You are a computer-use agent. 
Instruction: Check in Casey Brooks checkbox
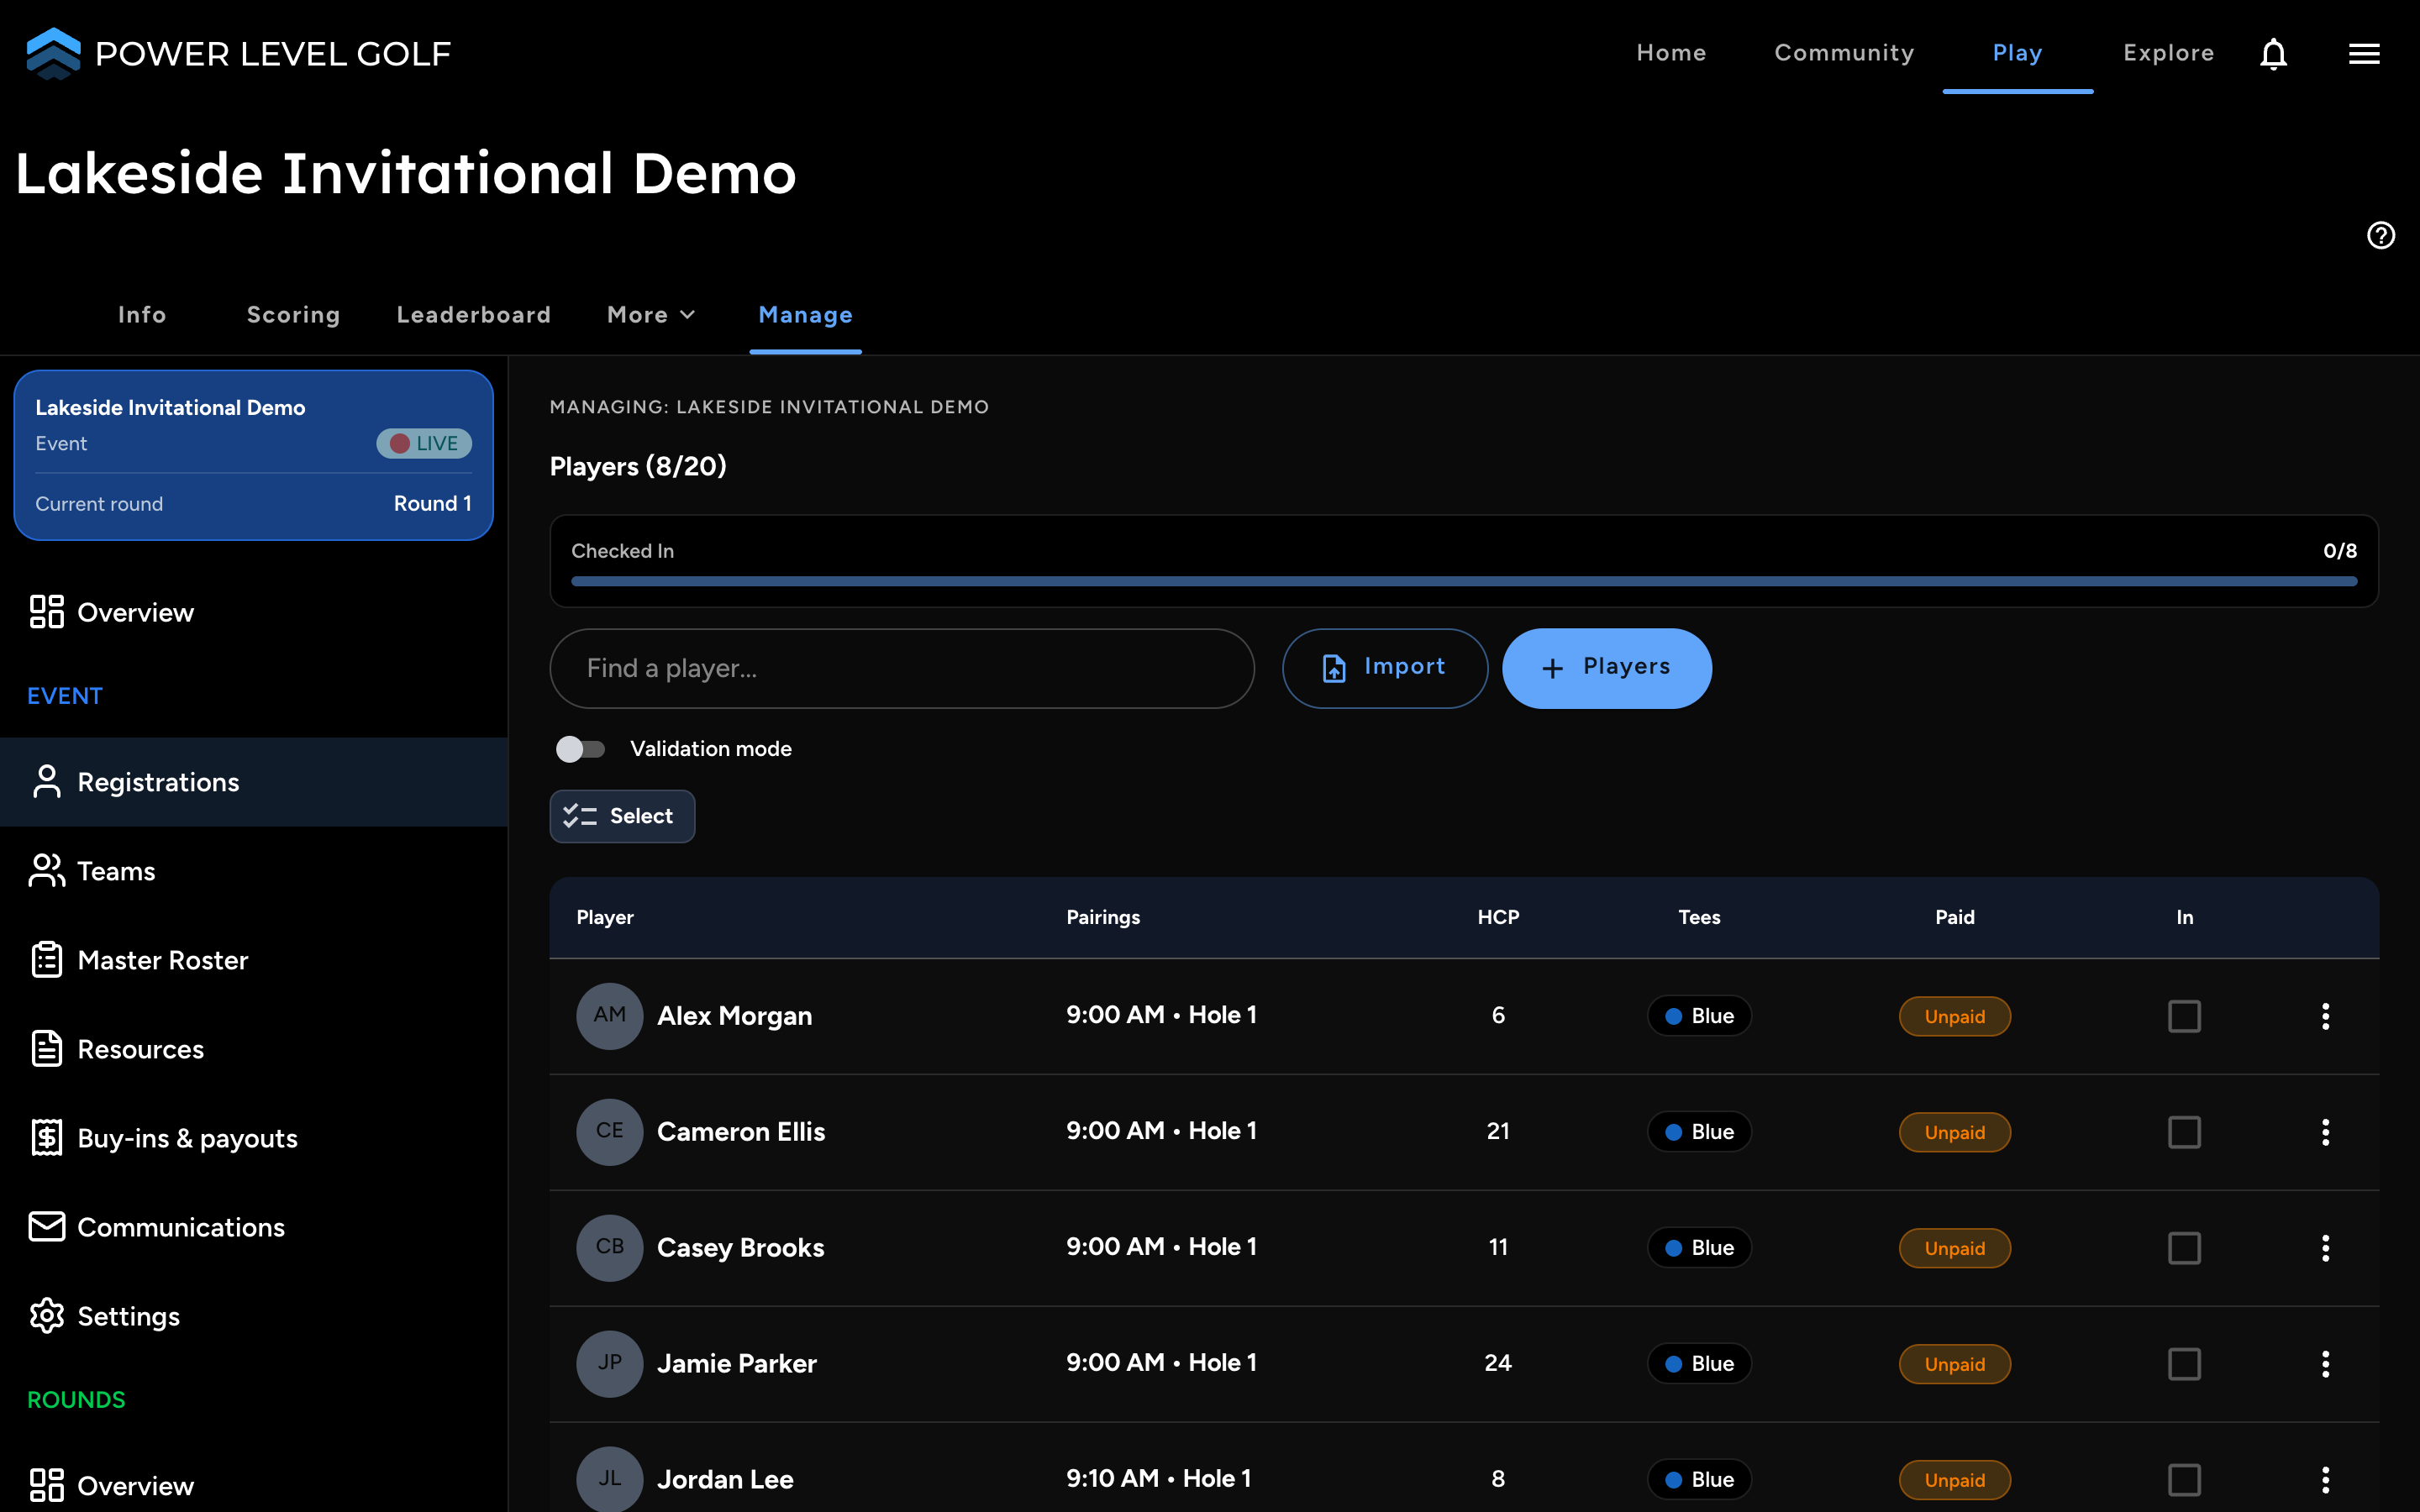coord(2184,1248)
